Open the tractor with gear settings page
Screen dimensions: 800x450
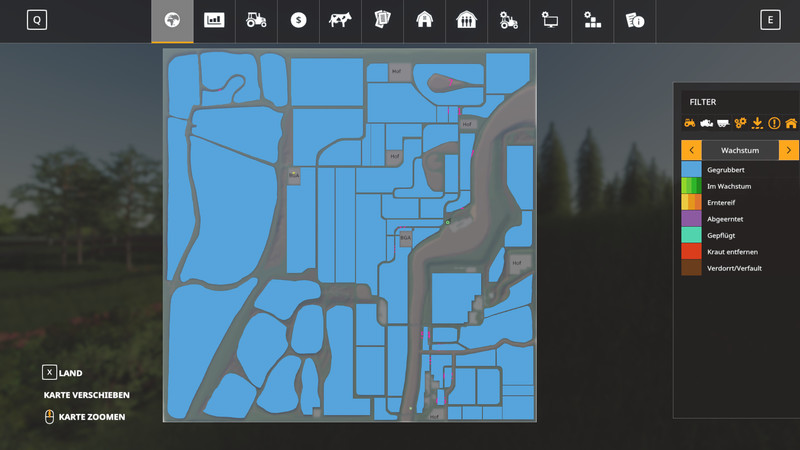coord(509,21)
